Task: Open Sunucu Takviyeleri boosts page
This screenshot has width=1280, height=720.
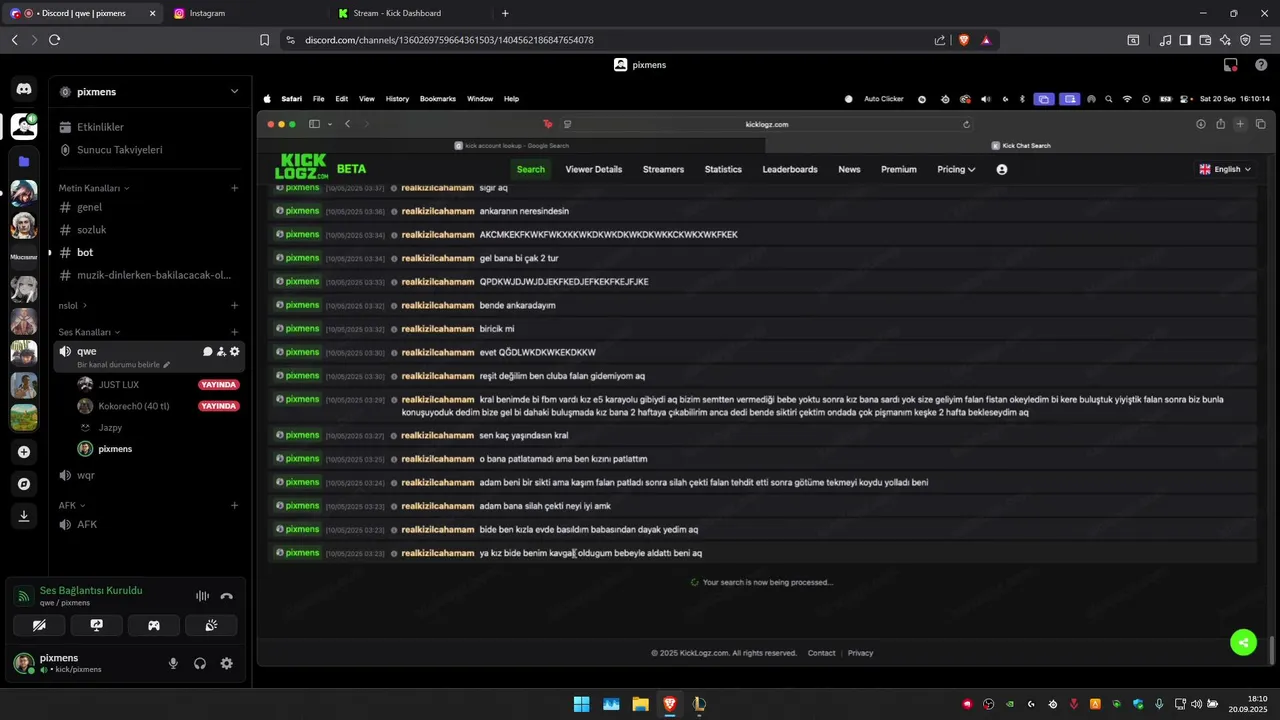Action: 150,150
